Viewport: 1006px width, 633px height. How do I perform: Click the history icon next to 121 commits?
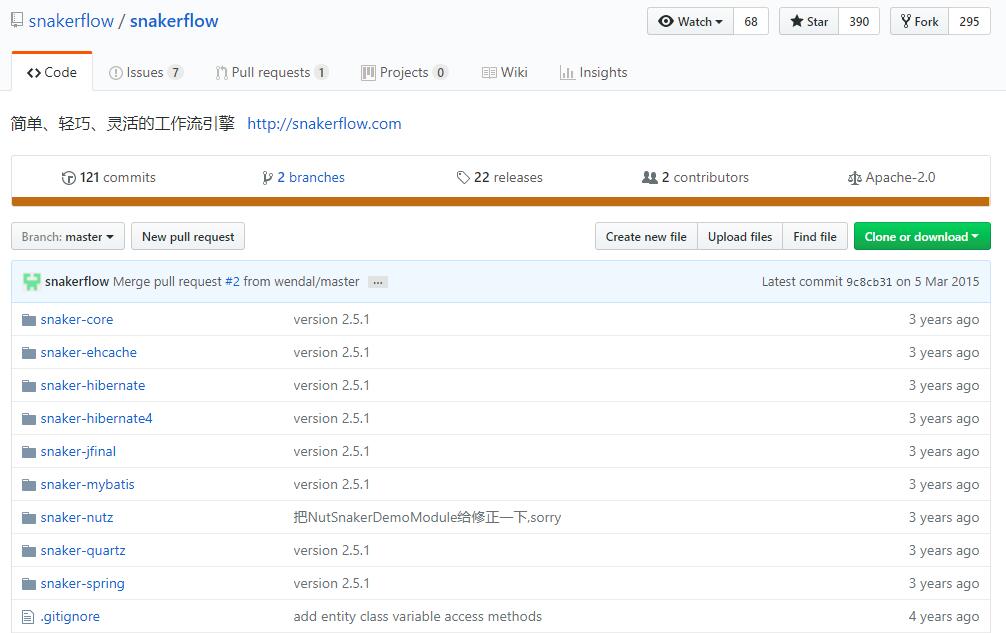(69, 178)
